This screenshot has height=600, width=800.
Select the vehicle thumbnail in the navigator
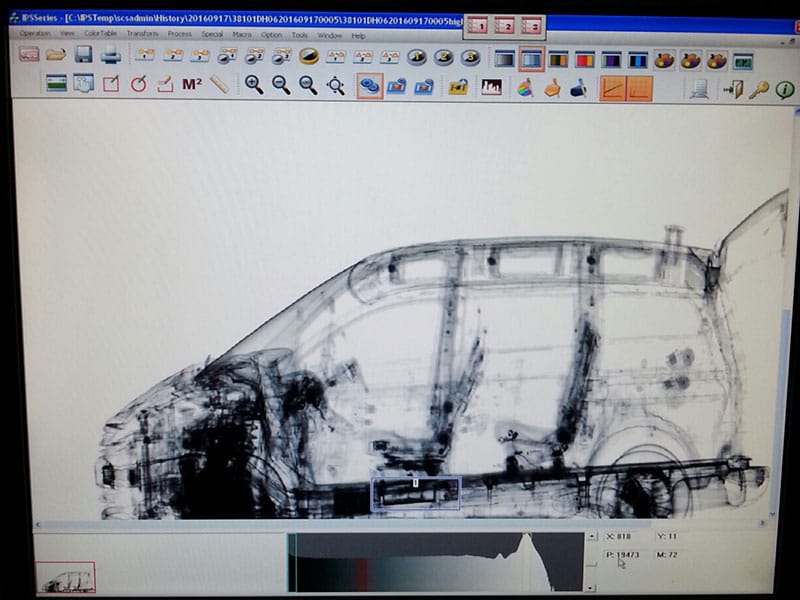(x=66, y=577)
